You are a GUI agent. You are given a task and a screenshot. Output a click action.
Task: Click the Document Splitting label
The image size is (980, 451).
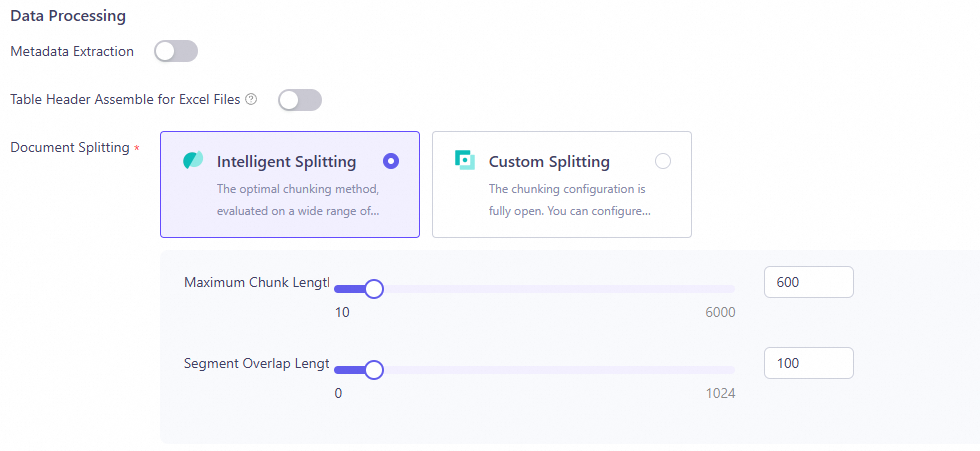click(70, 148)
